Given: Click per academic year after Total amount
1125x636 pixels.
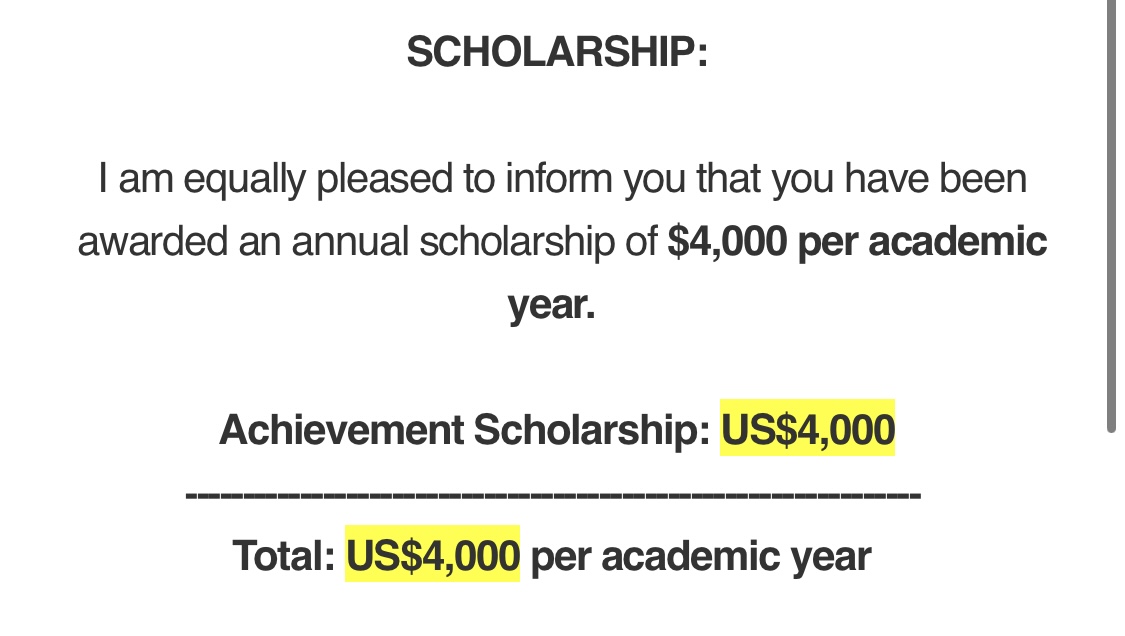Looking at the screenshot, I should click(700, 556).
